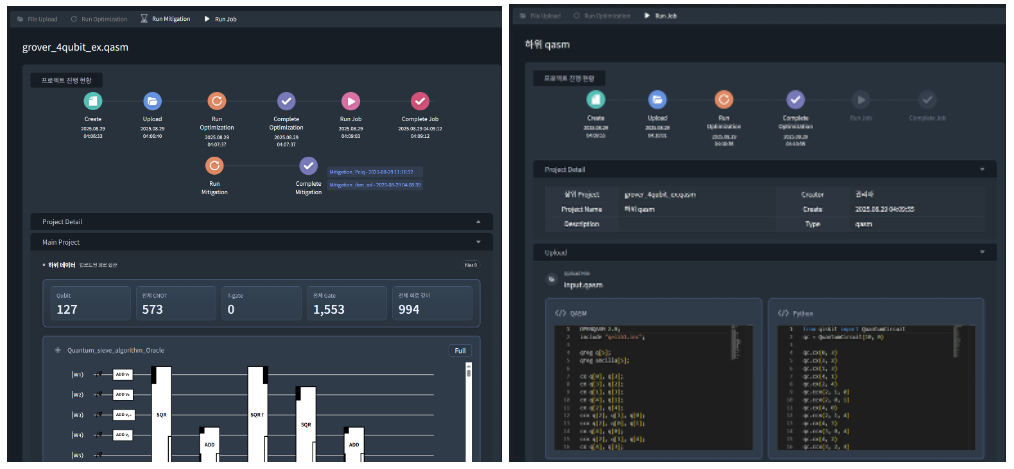Click the pink Run Job play step icon
The height and width of the screenshot is (469, 1014).
click(350, 100)
